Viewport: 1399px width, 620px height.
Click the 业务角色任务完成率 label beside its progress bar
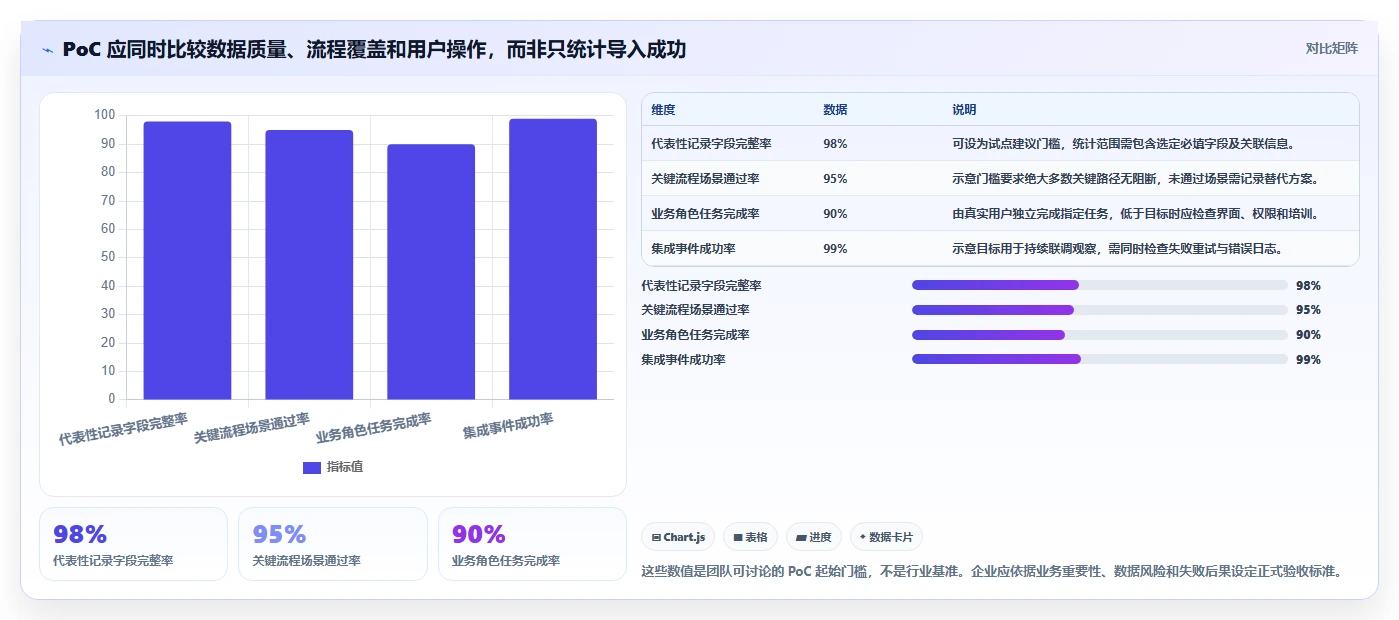pyautogui.click(x=695, y=335)
